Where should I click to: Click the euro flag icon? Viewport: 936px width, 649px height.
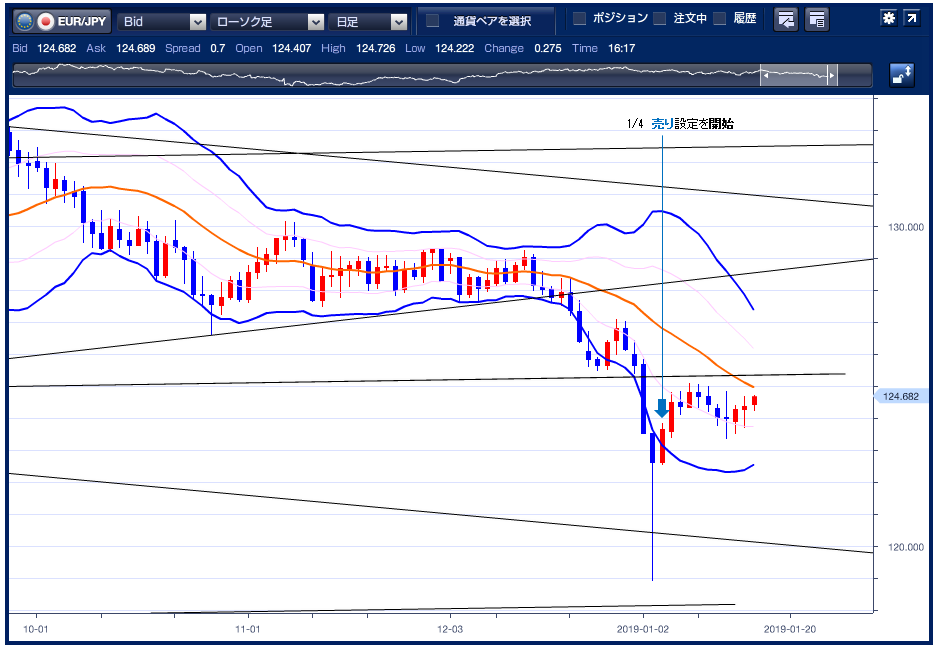tap(25, 22)
